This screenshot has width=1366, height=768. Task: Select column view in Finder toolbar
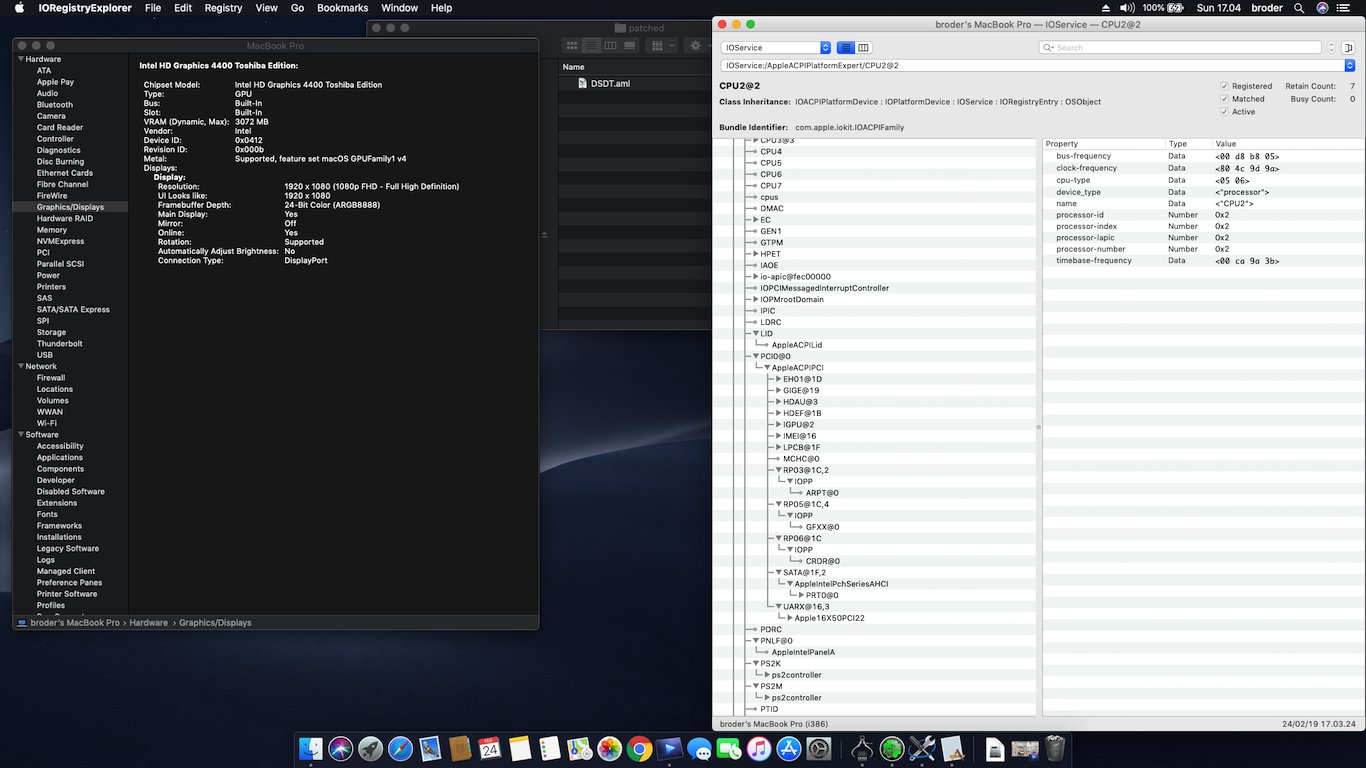(610, 46)
